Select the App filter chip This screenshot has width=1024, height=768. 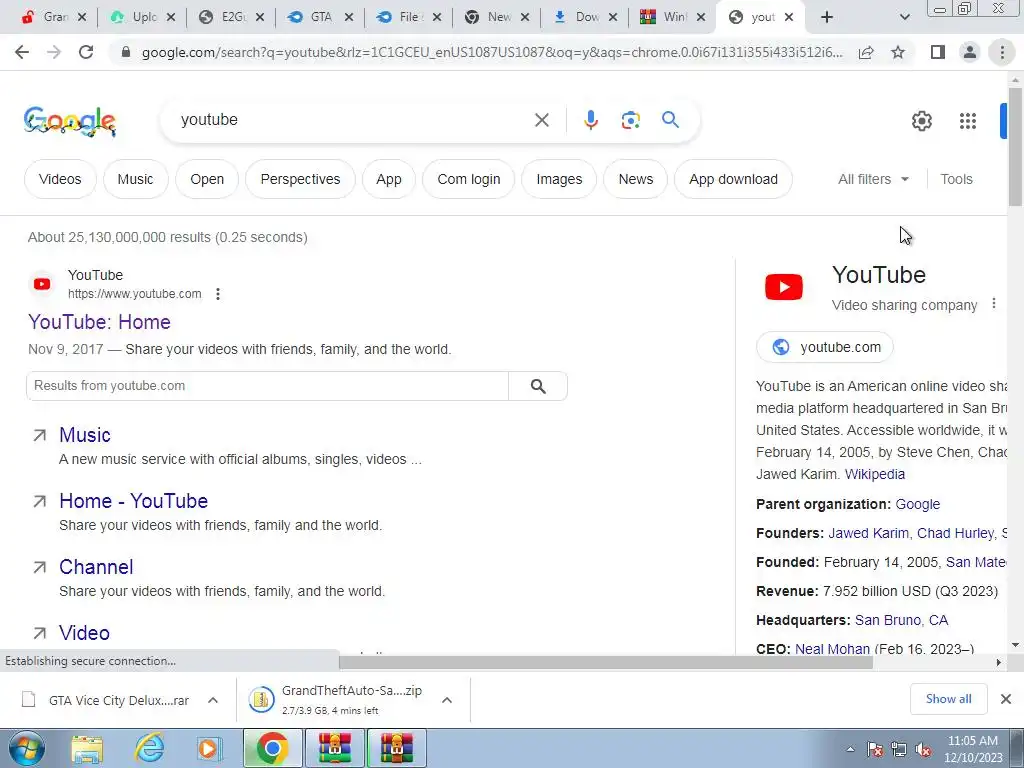coord(389,179)
